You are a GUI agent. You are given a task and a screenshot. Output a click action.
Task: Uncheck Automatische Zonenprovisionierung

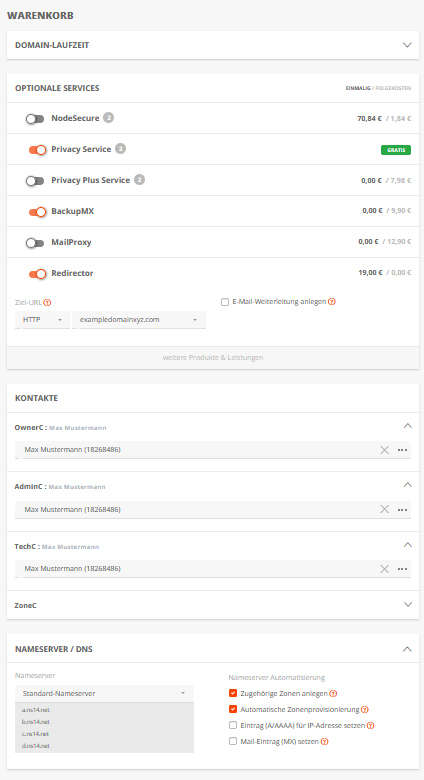[x=232, y=709]
